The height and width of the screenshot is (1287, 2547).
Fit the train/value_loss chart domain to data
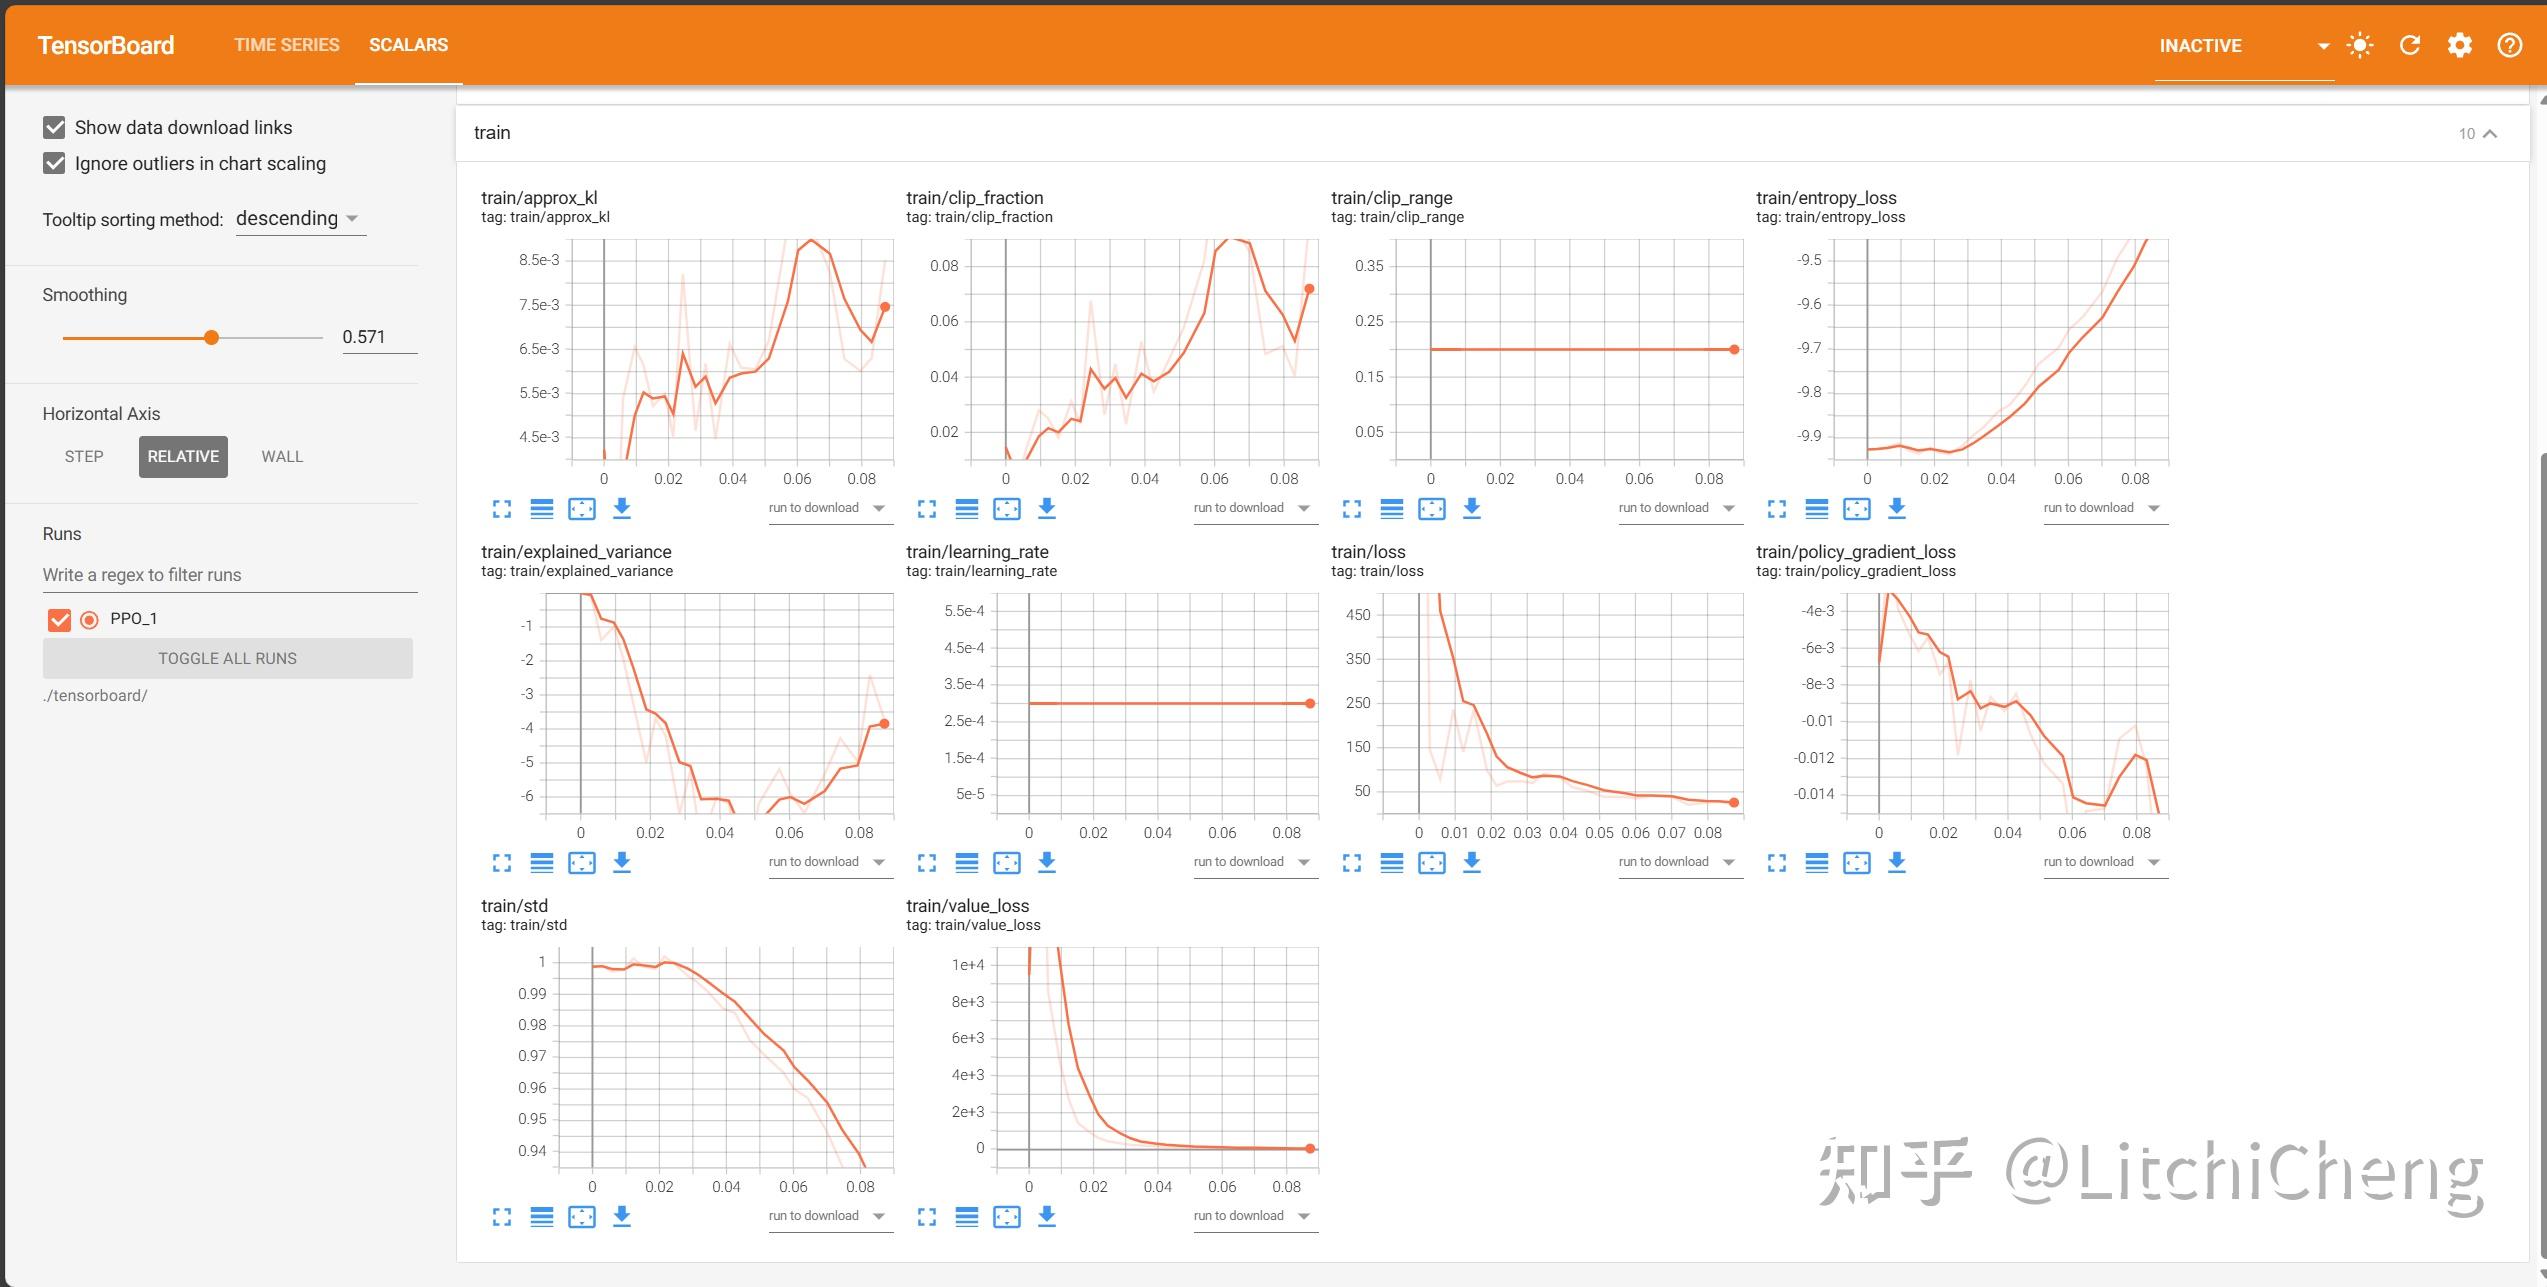(x=1007, y=1216)
